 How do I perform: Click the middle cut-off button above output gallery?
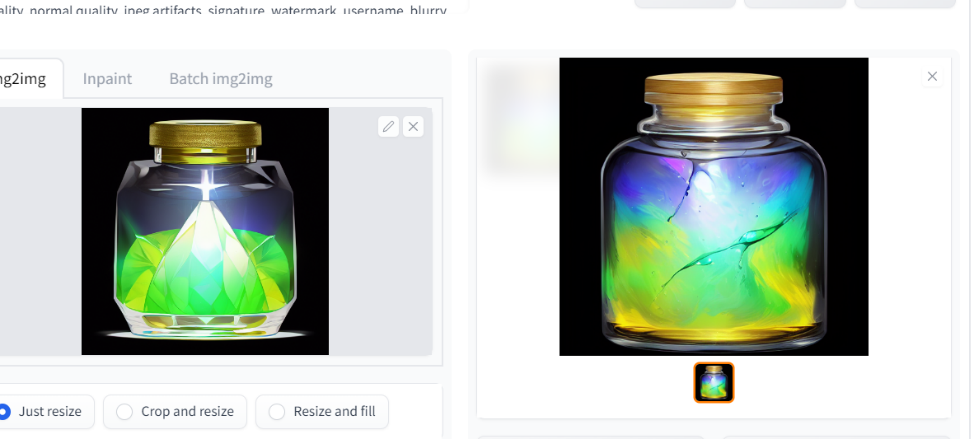(795, 3)
